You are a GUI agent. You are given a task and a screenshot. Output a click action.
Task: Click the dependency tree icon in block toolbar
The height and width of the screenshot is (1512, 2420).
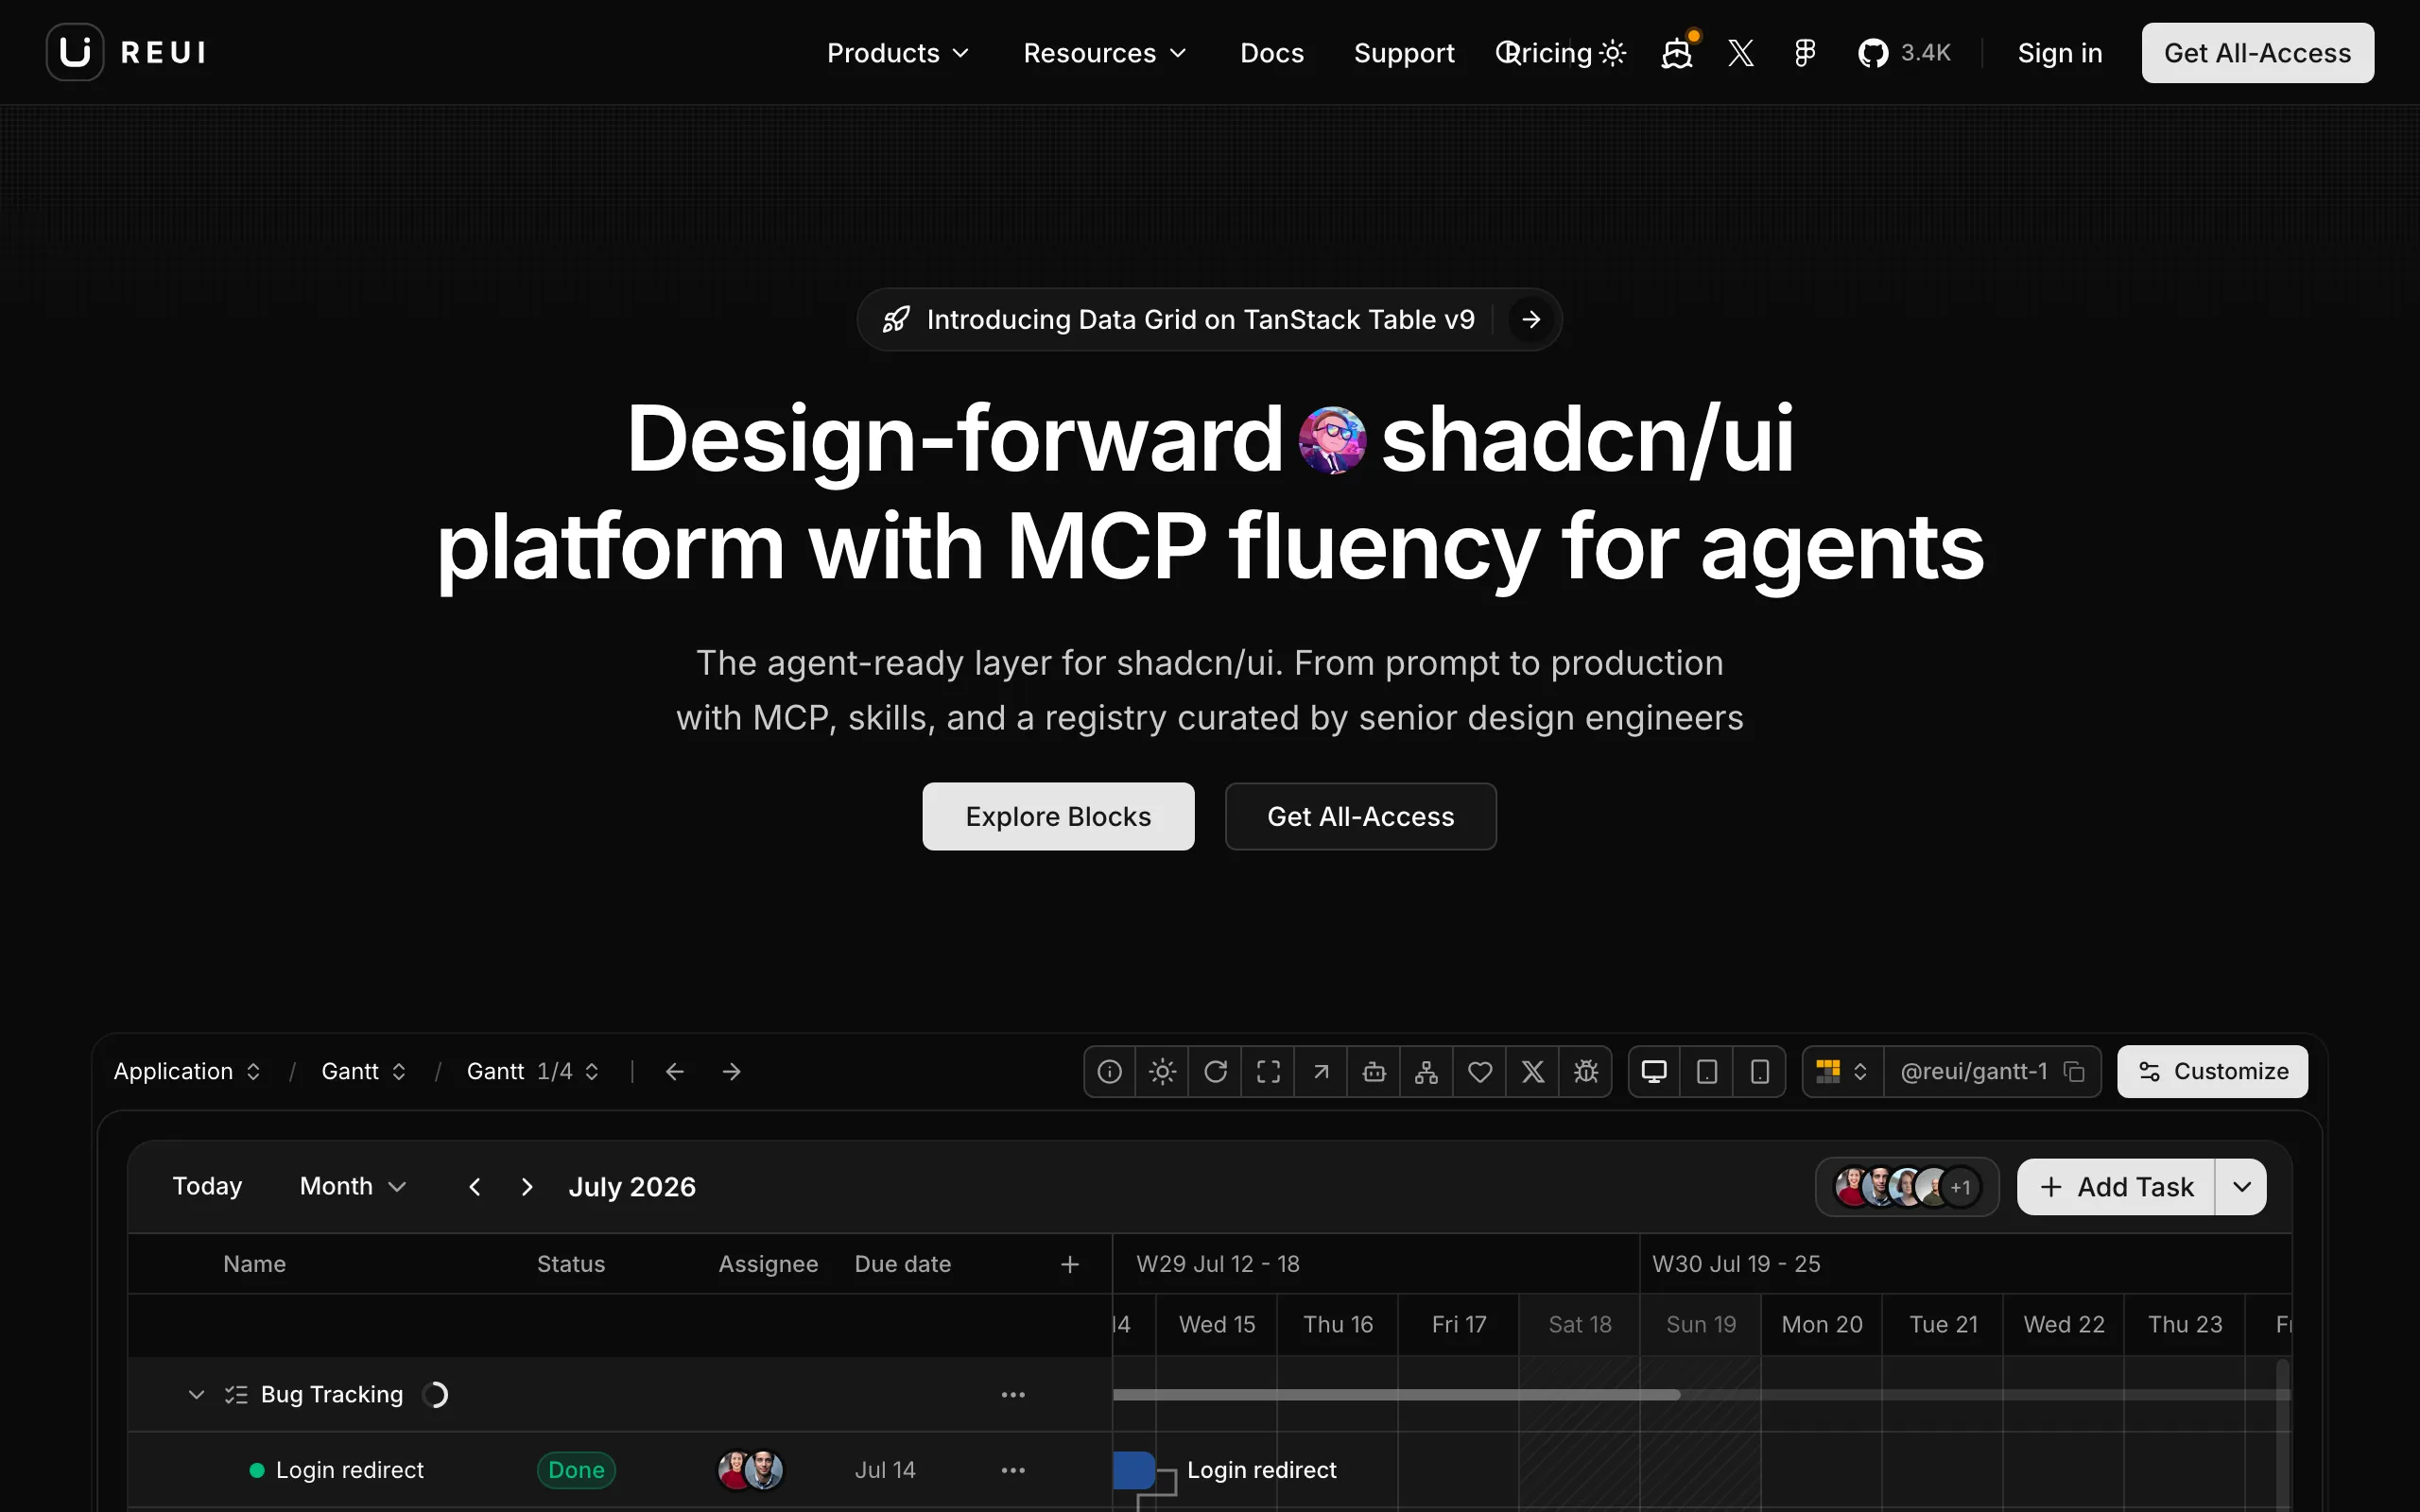1427,1071
